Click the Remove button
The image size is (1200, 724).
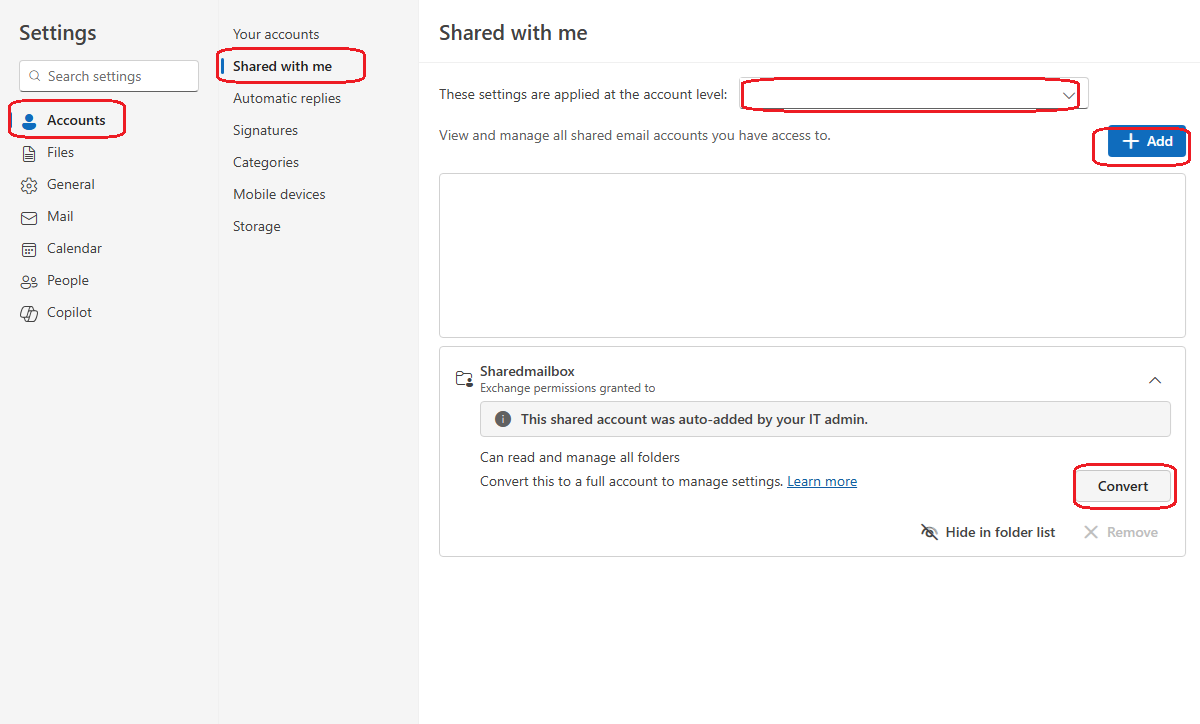(x=1121, y=532)
